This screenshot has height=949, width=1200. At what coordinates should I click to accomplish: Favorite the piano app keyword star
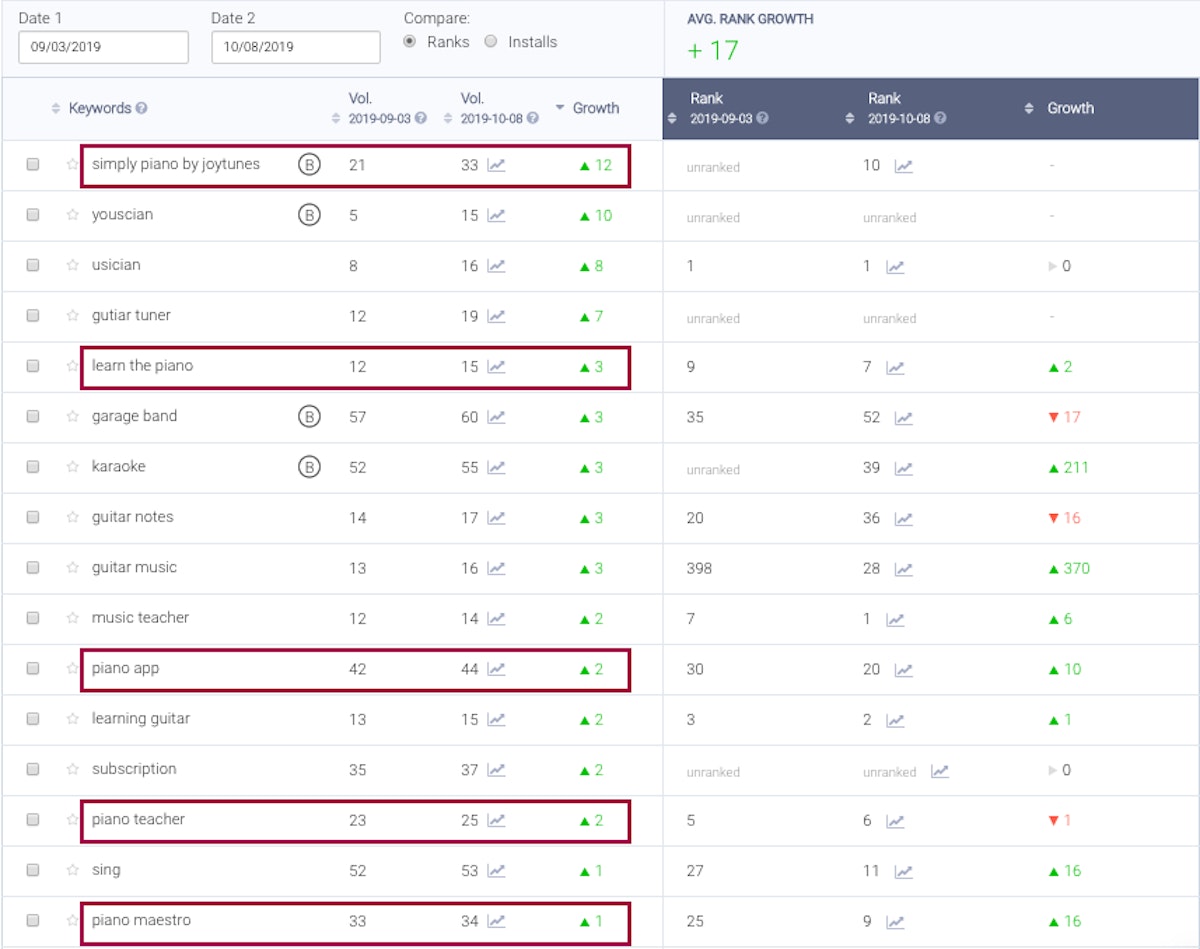point(72,669)
